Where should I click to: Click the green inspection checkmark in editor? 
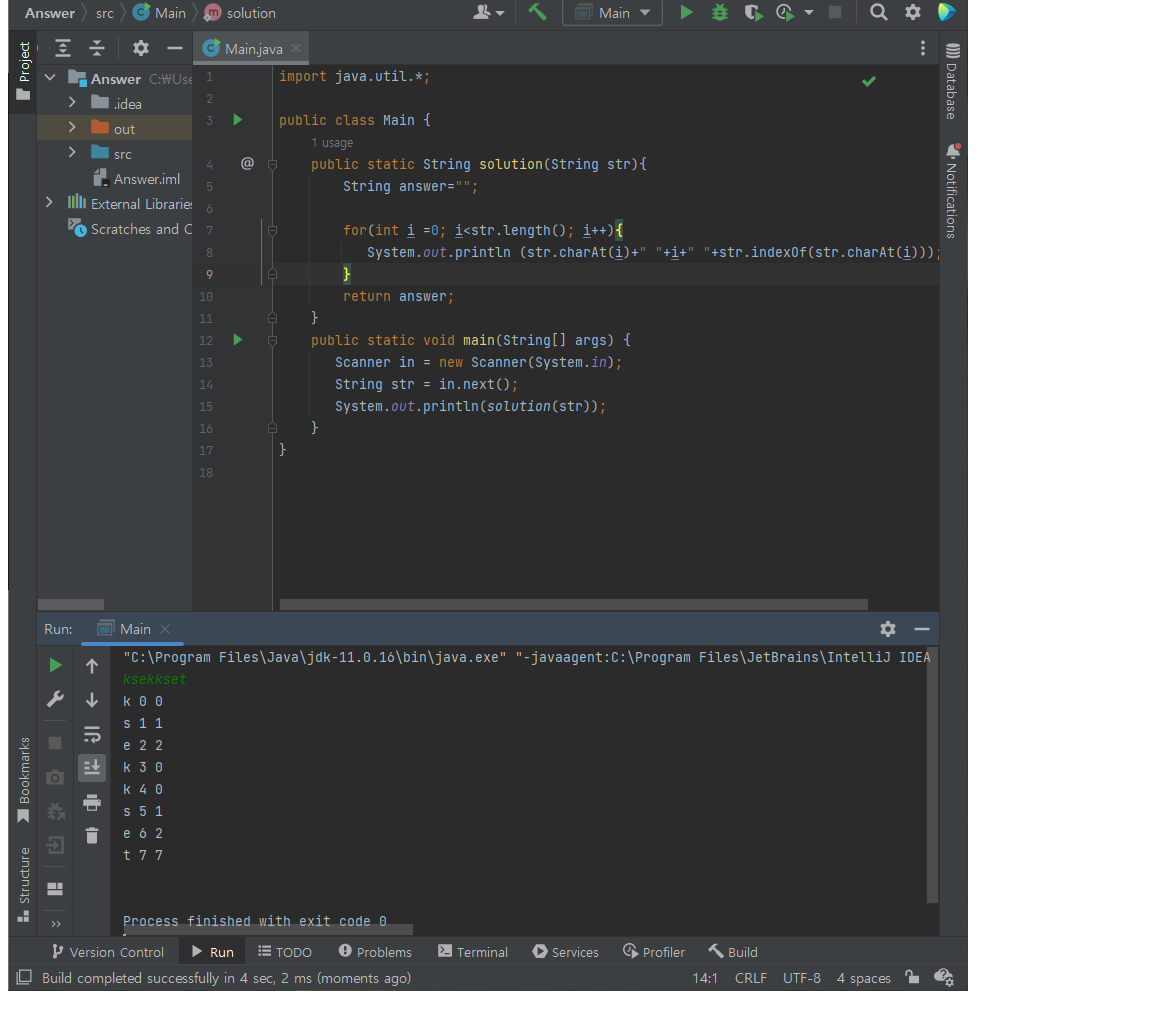pos(868,82)
